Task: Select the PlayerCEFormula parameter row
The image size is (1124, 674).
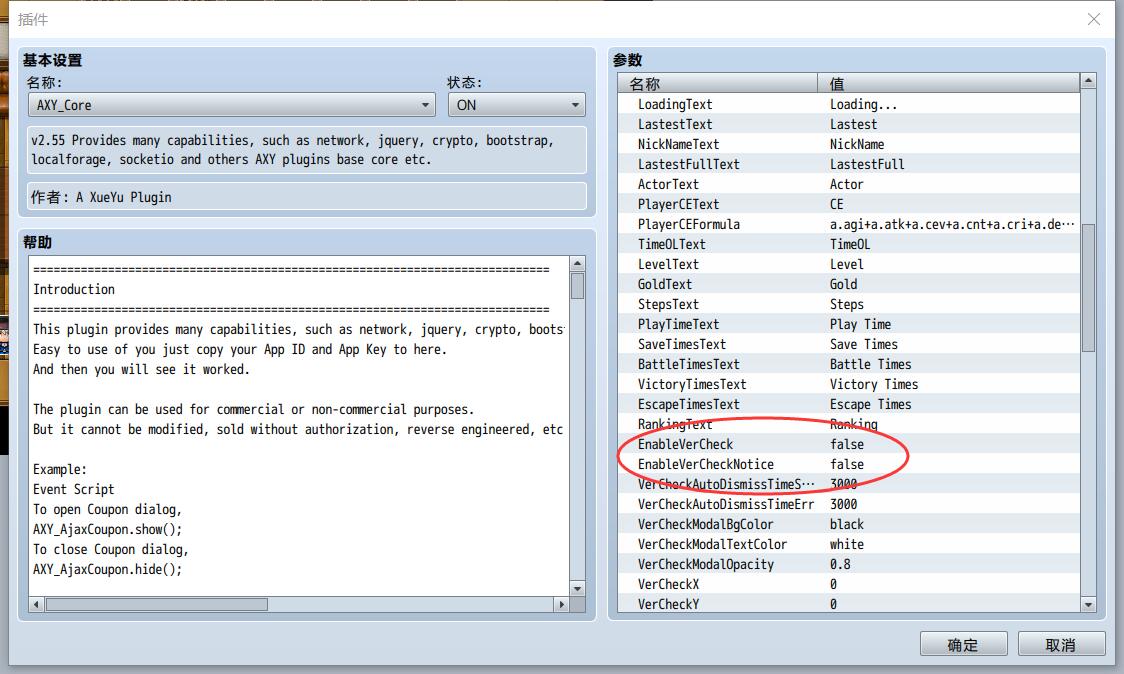Action: point(849,224)
